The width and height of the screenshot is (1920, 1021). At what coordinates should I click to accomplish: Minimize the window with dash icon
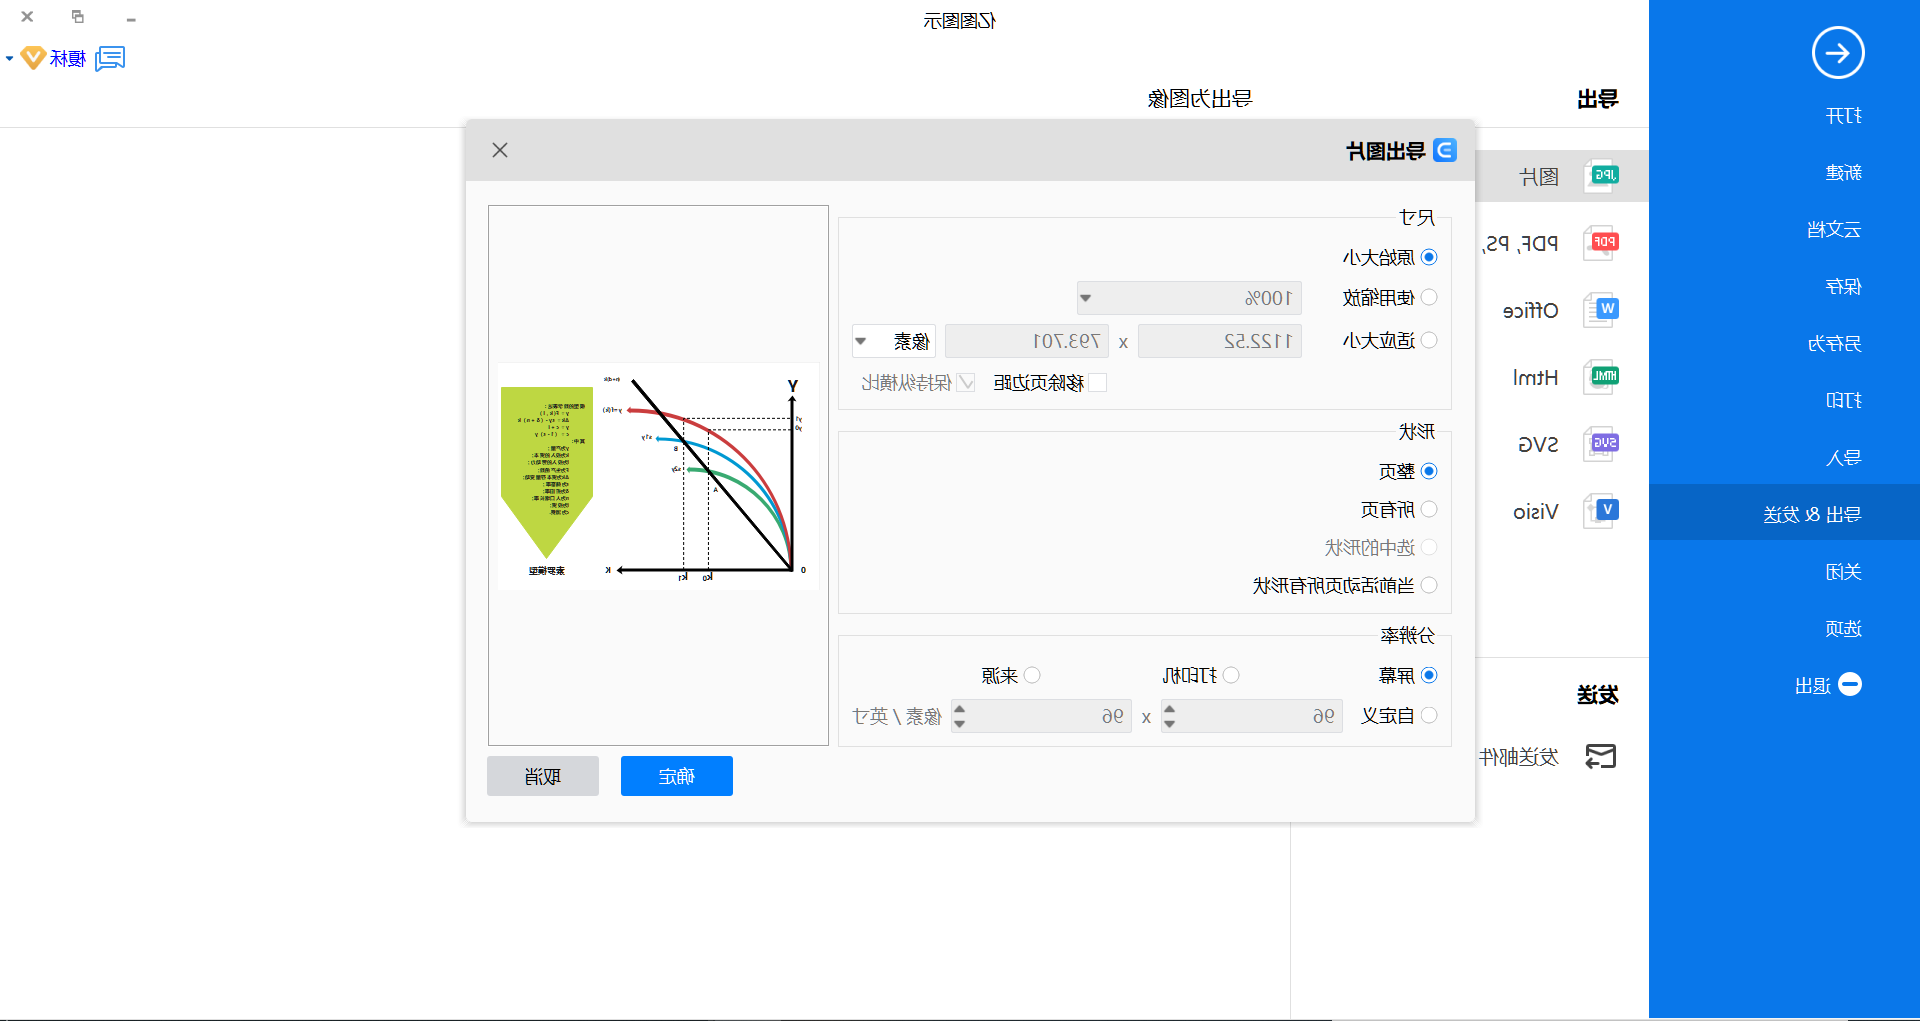pos(131,18)
